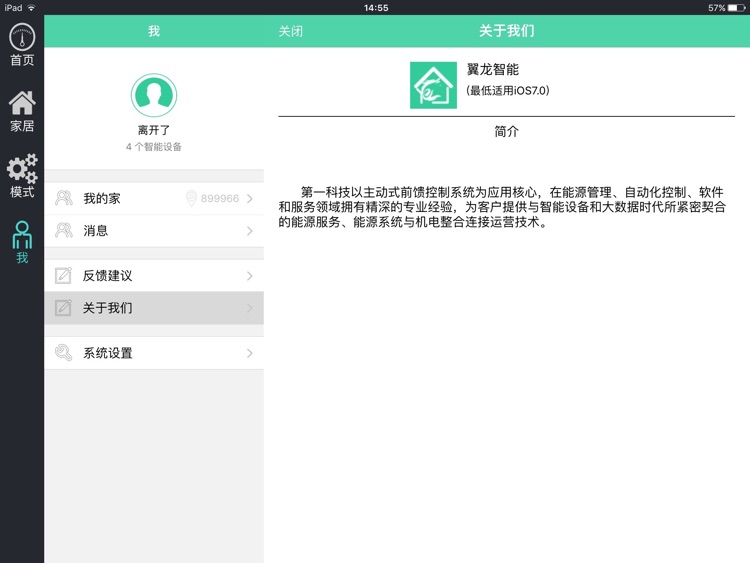Open the 系统设置 menu entry
750x563 pixels.
point(154,353)
